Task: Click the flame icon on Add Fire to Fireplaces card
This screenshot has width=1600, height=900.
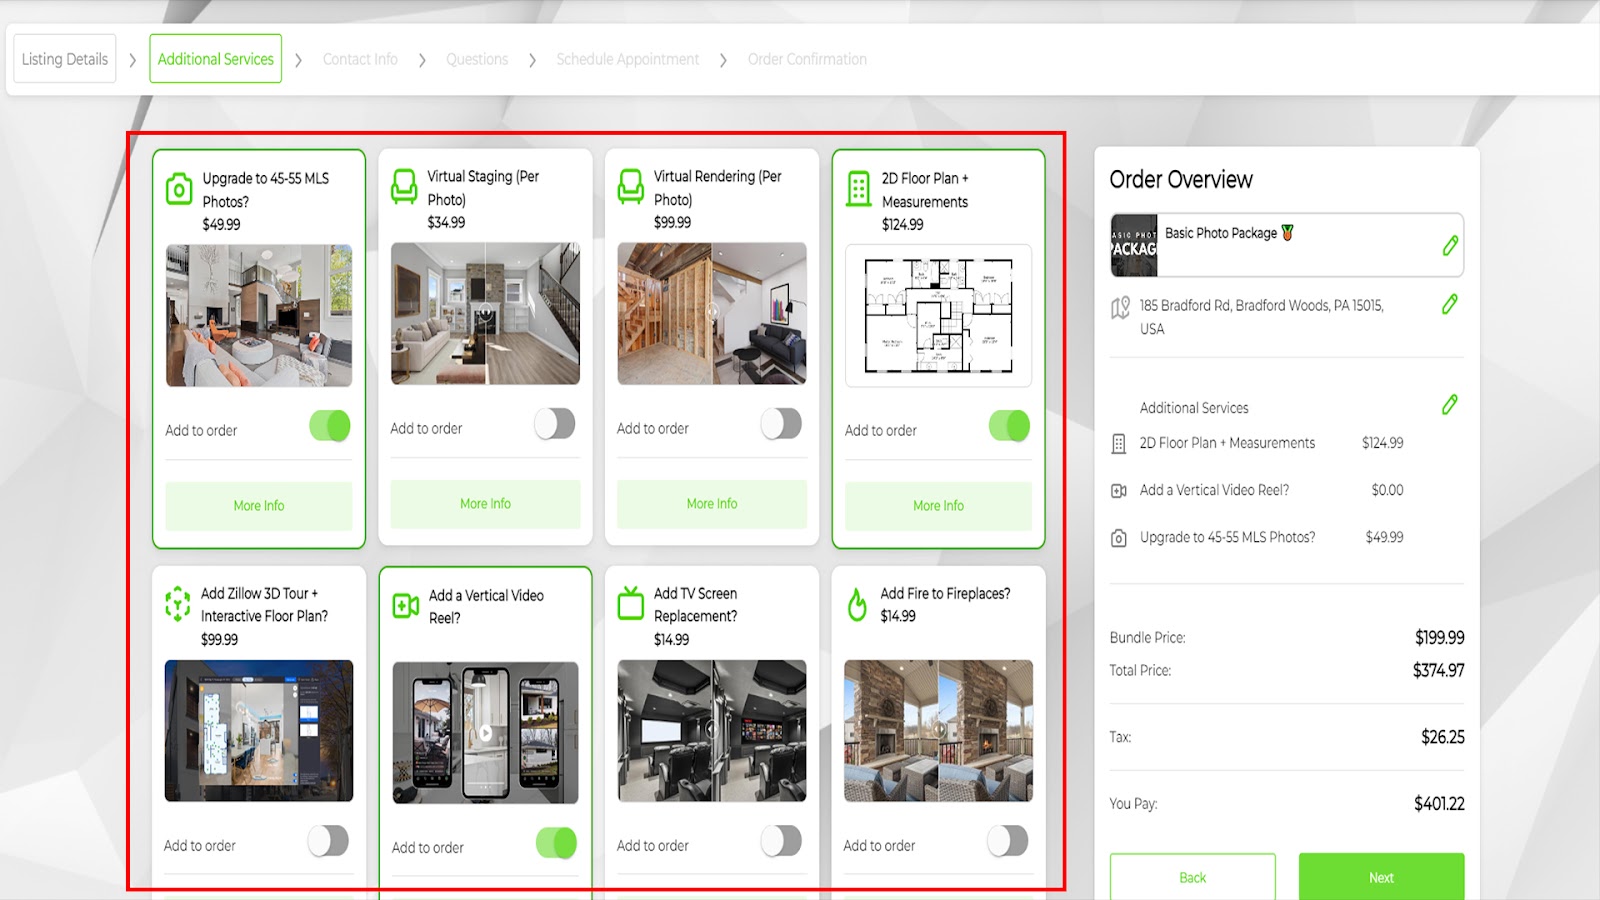Action: pyautogui.click(x=857, y=604)
